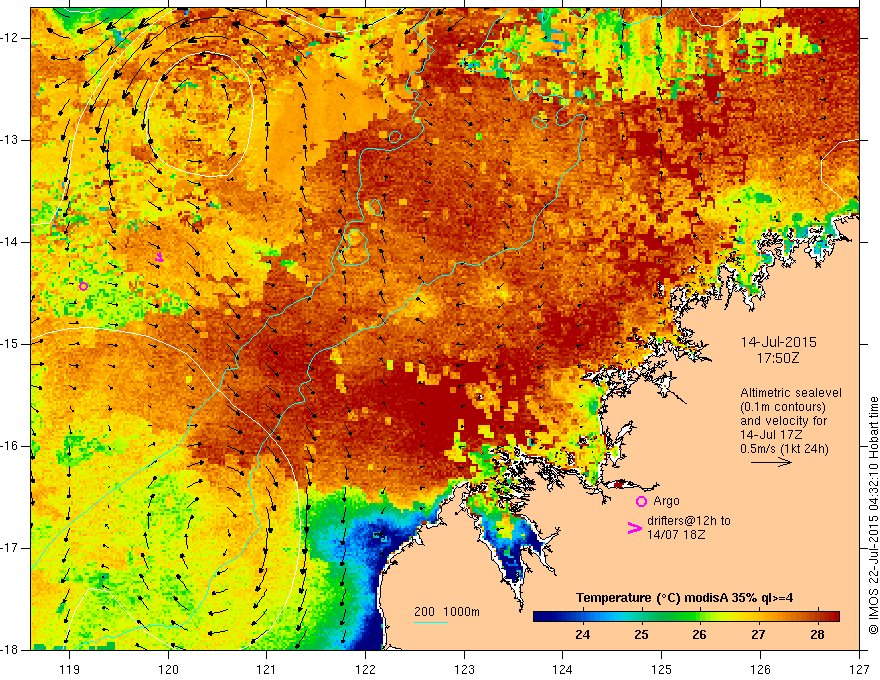Screen dimensions: 880x680
Task: Select the "Altimetric sealevel" caption line
Action: [x=790, y=393]
